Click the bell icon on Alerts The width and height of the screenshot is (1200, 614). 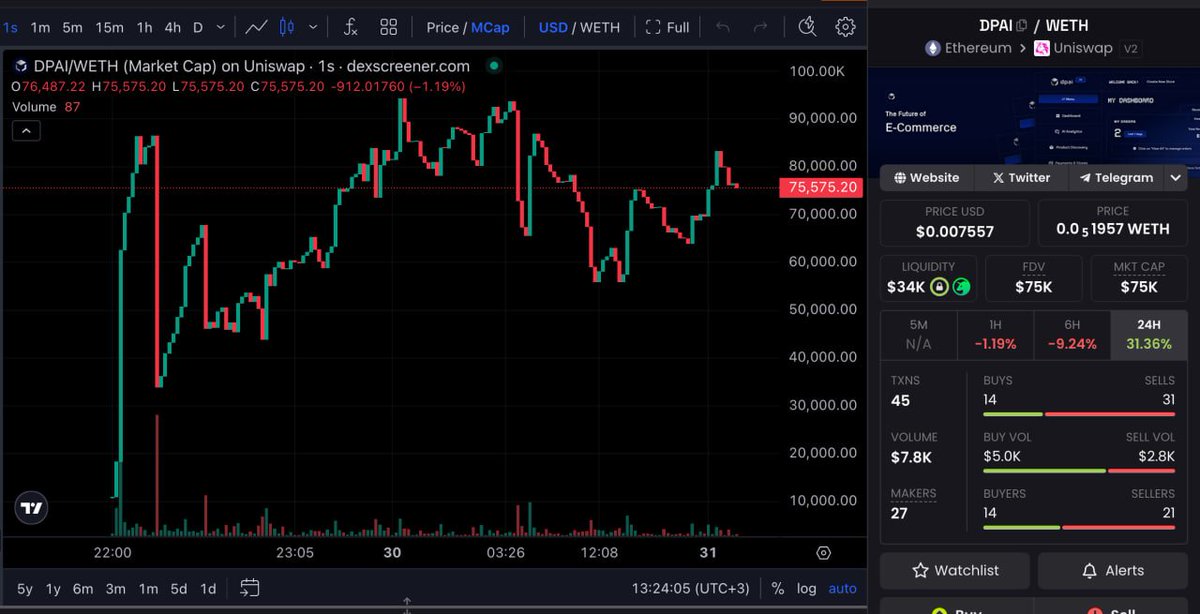click(x=1090, y=570)
